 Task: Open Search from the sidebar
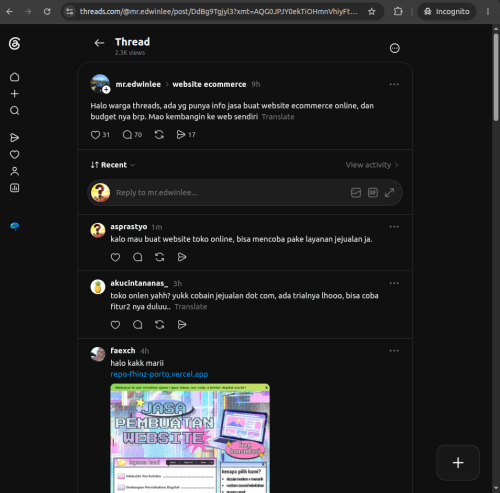coord(14,110)
